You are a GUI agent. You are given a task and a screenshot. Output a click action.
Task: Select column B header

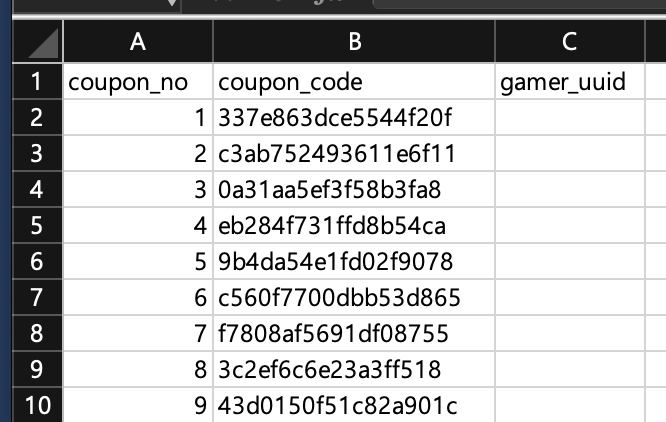pyautogui.click(x=353, y=42)
